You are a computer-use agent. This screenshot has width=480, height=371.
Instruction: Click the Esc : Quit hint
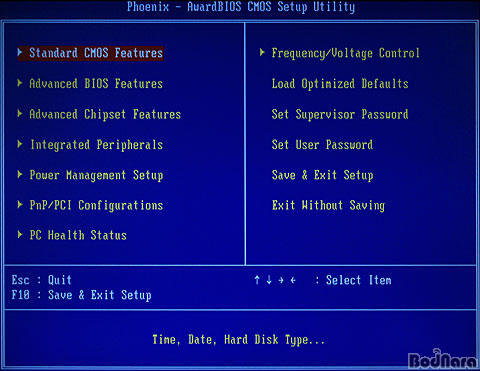41,280
